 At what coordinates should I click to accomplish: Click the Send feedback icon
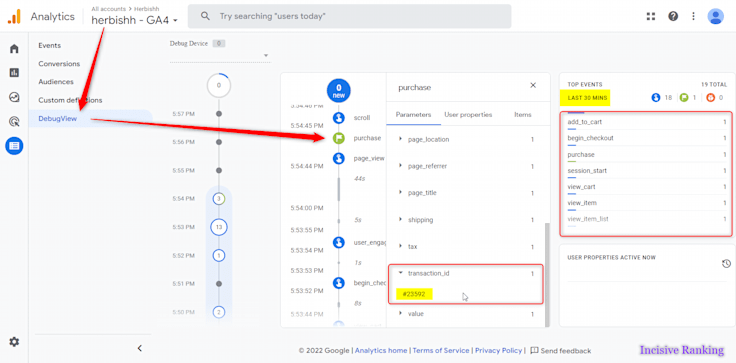(x=534, y=350)
